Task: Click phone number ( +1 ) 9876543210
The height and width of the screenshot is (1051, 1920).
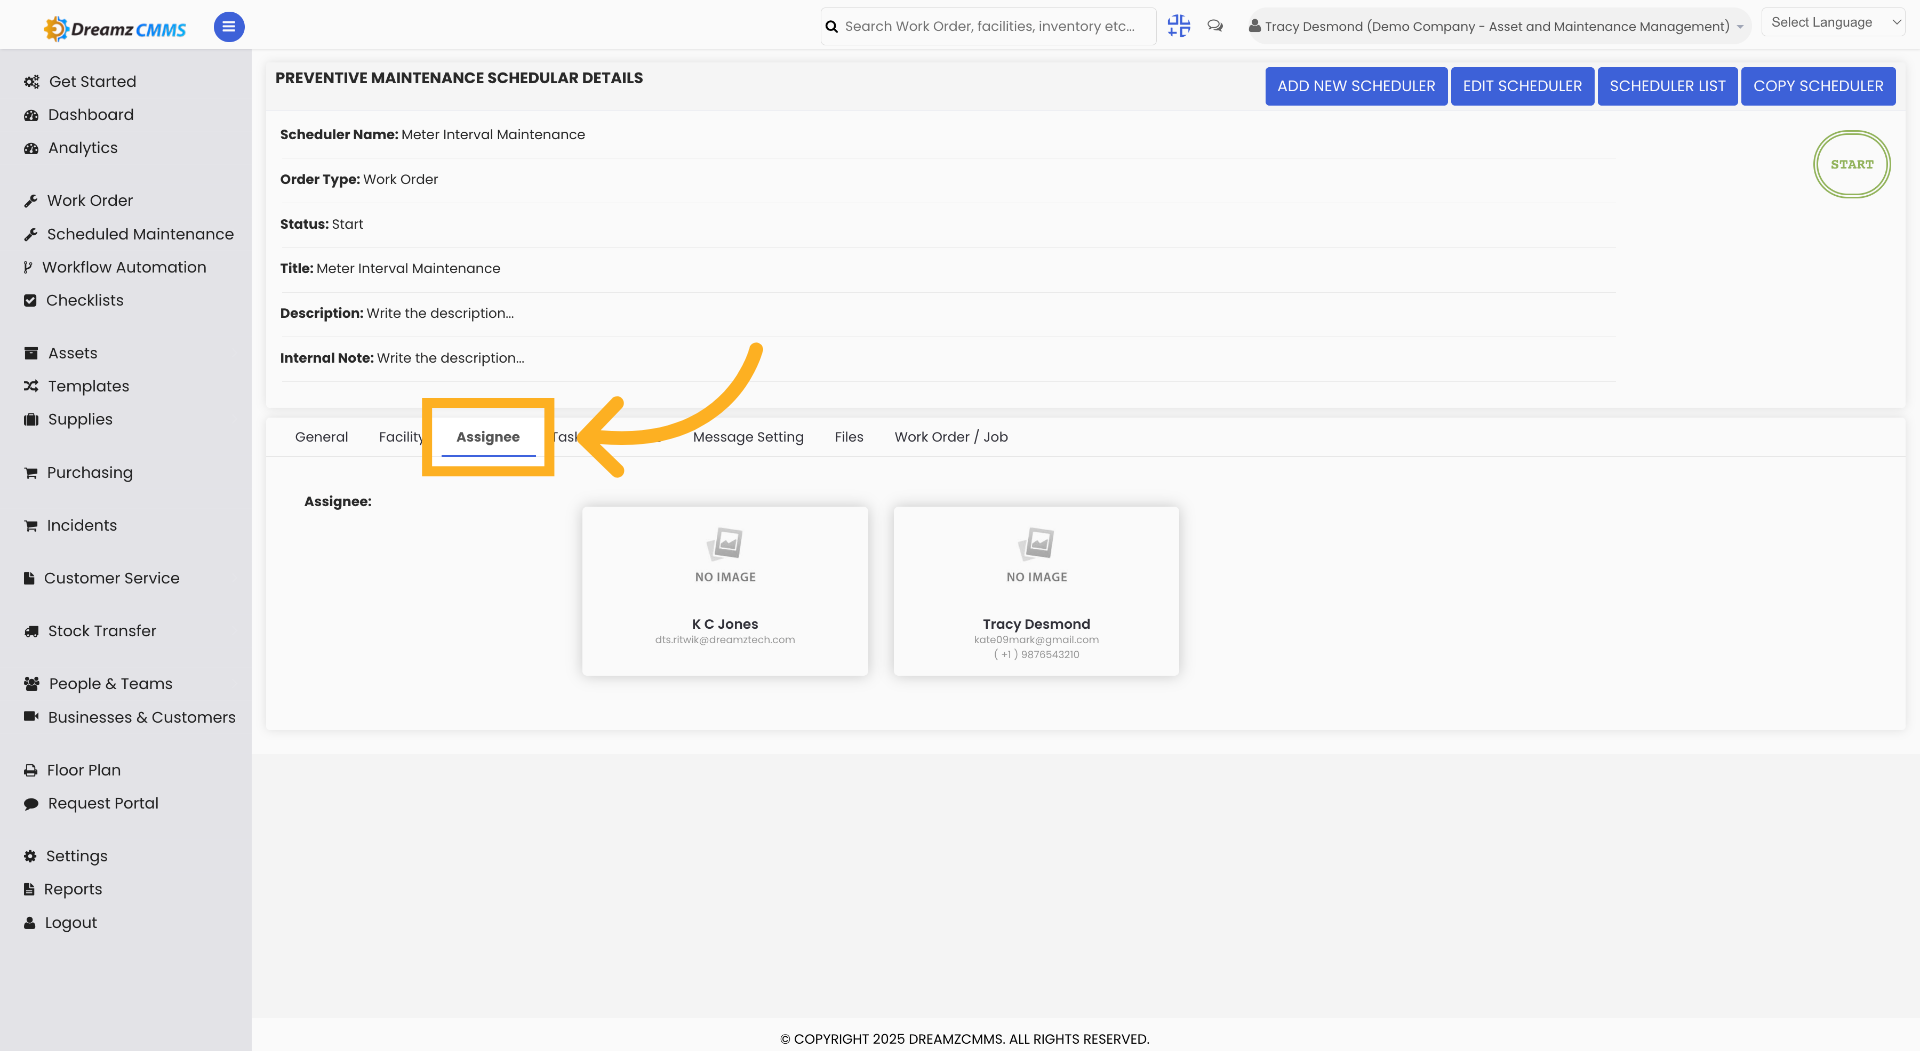Action: (1036, 655)
